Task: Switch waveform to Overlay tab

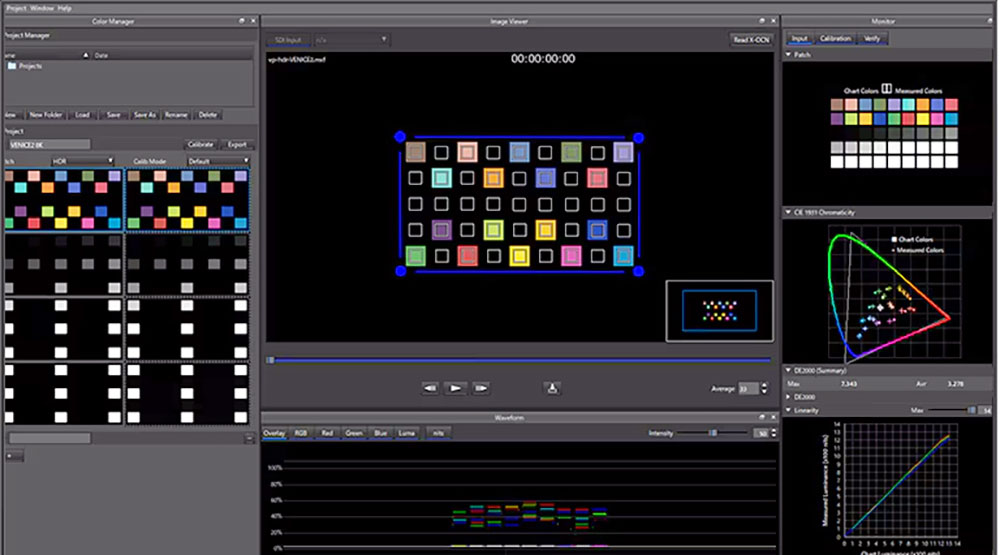Action: pyautogui.click(x=274, y=433)
